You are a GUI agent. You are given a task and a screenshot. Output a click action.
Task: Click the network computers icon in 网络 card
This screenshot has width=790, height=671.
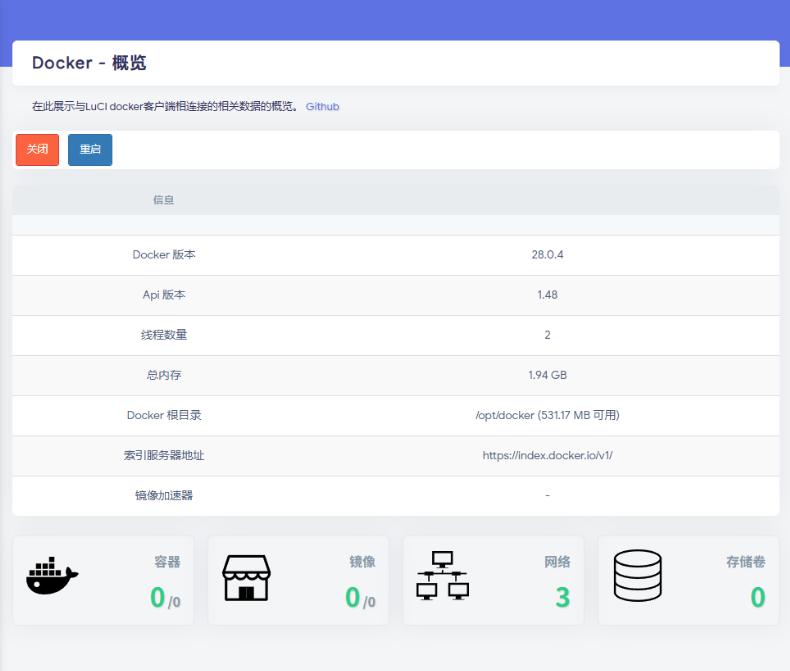[442, 575]
